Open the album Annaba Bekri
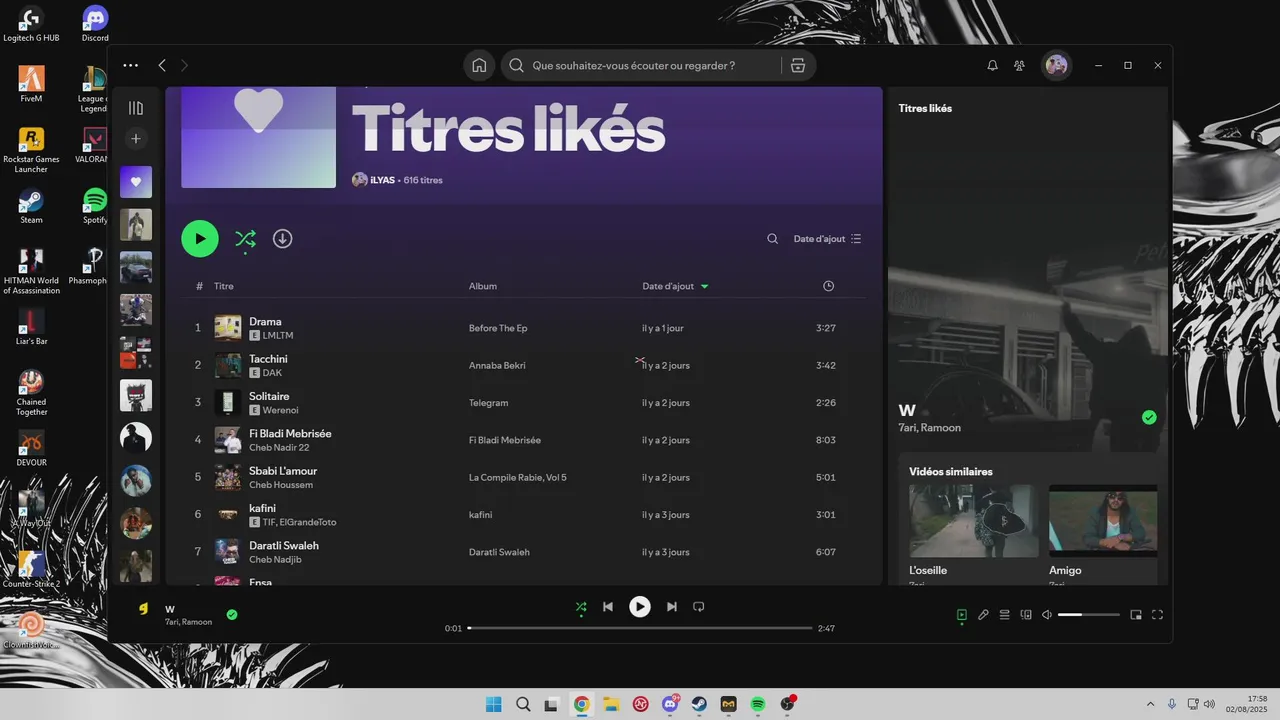The width and height of the screenshot is (1280, 720). click(x=497, y=365)
